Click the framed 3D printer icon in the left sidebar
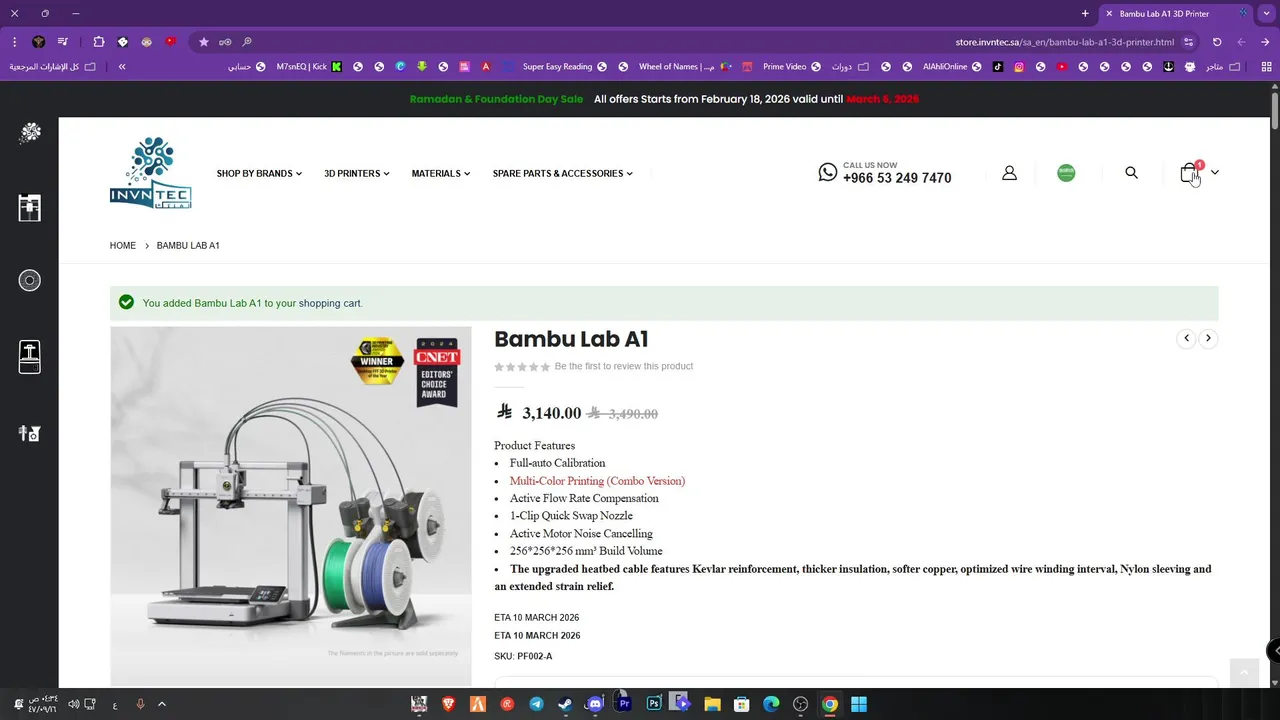 (30, 207)
